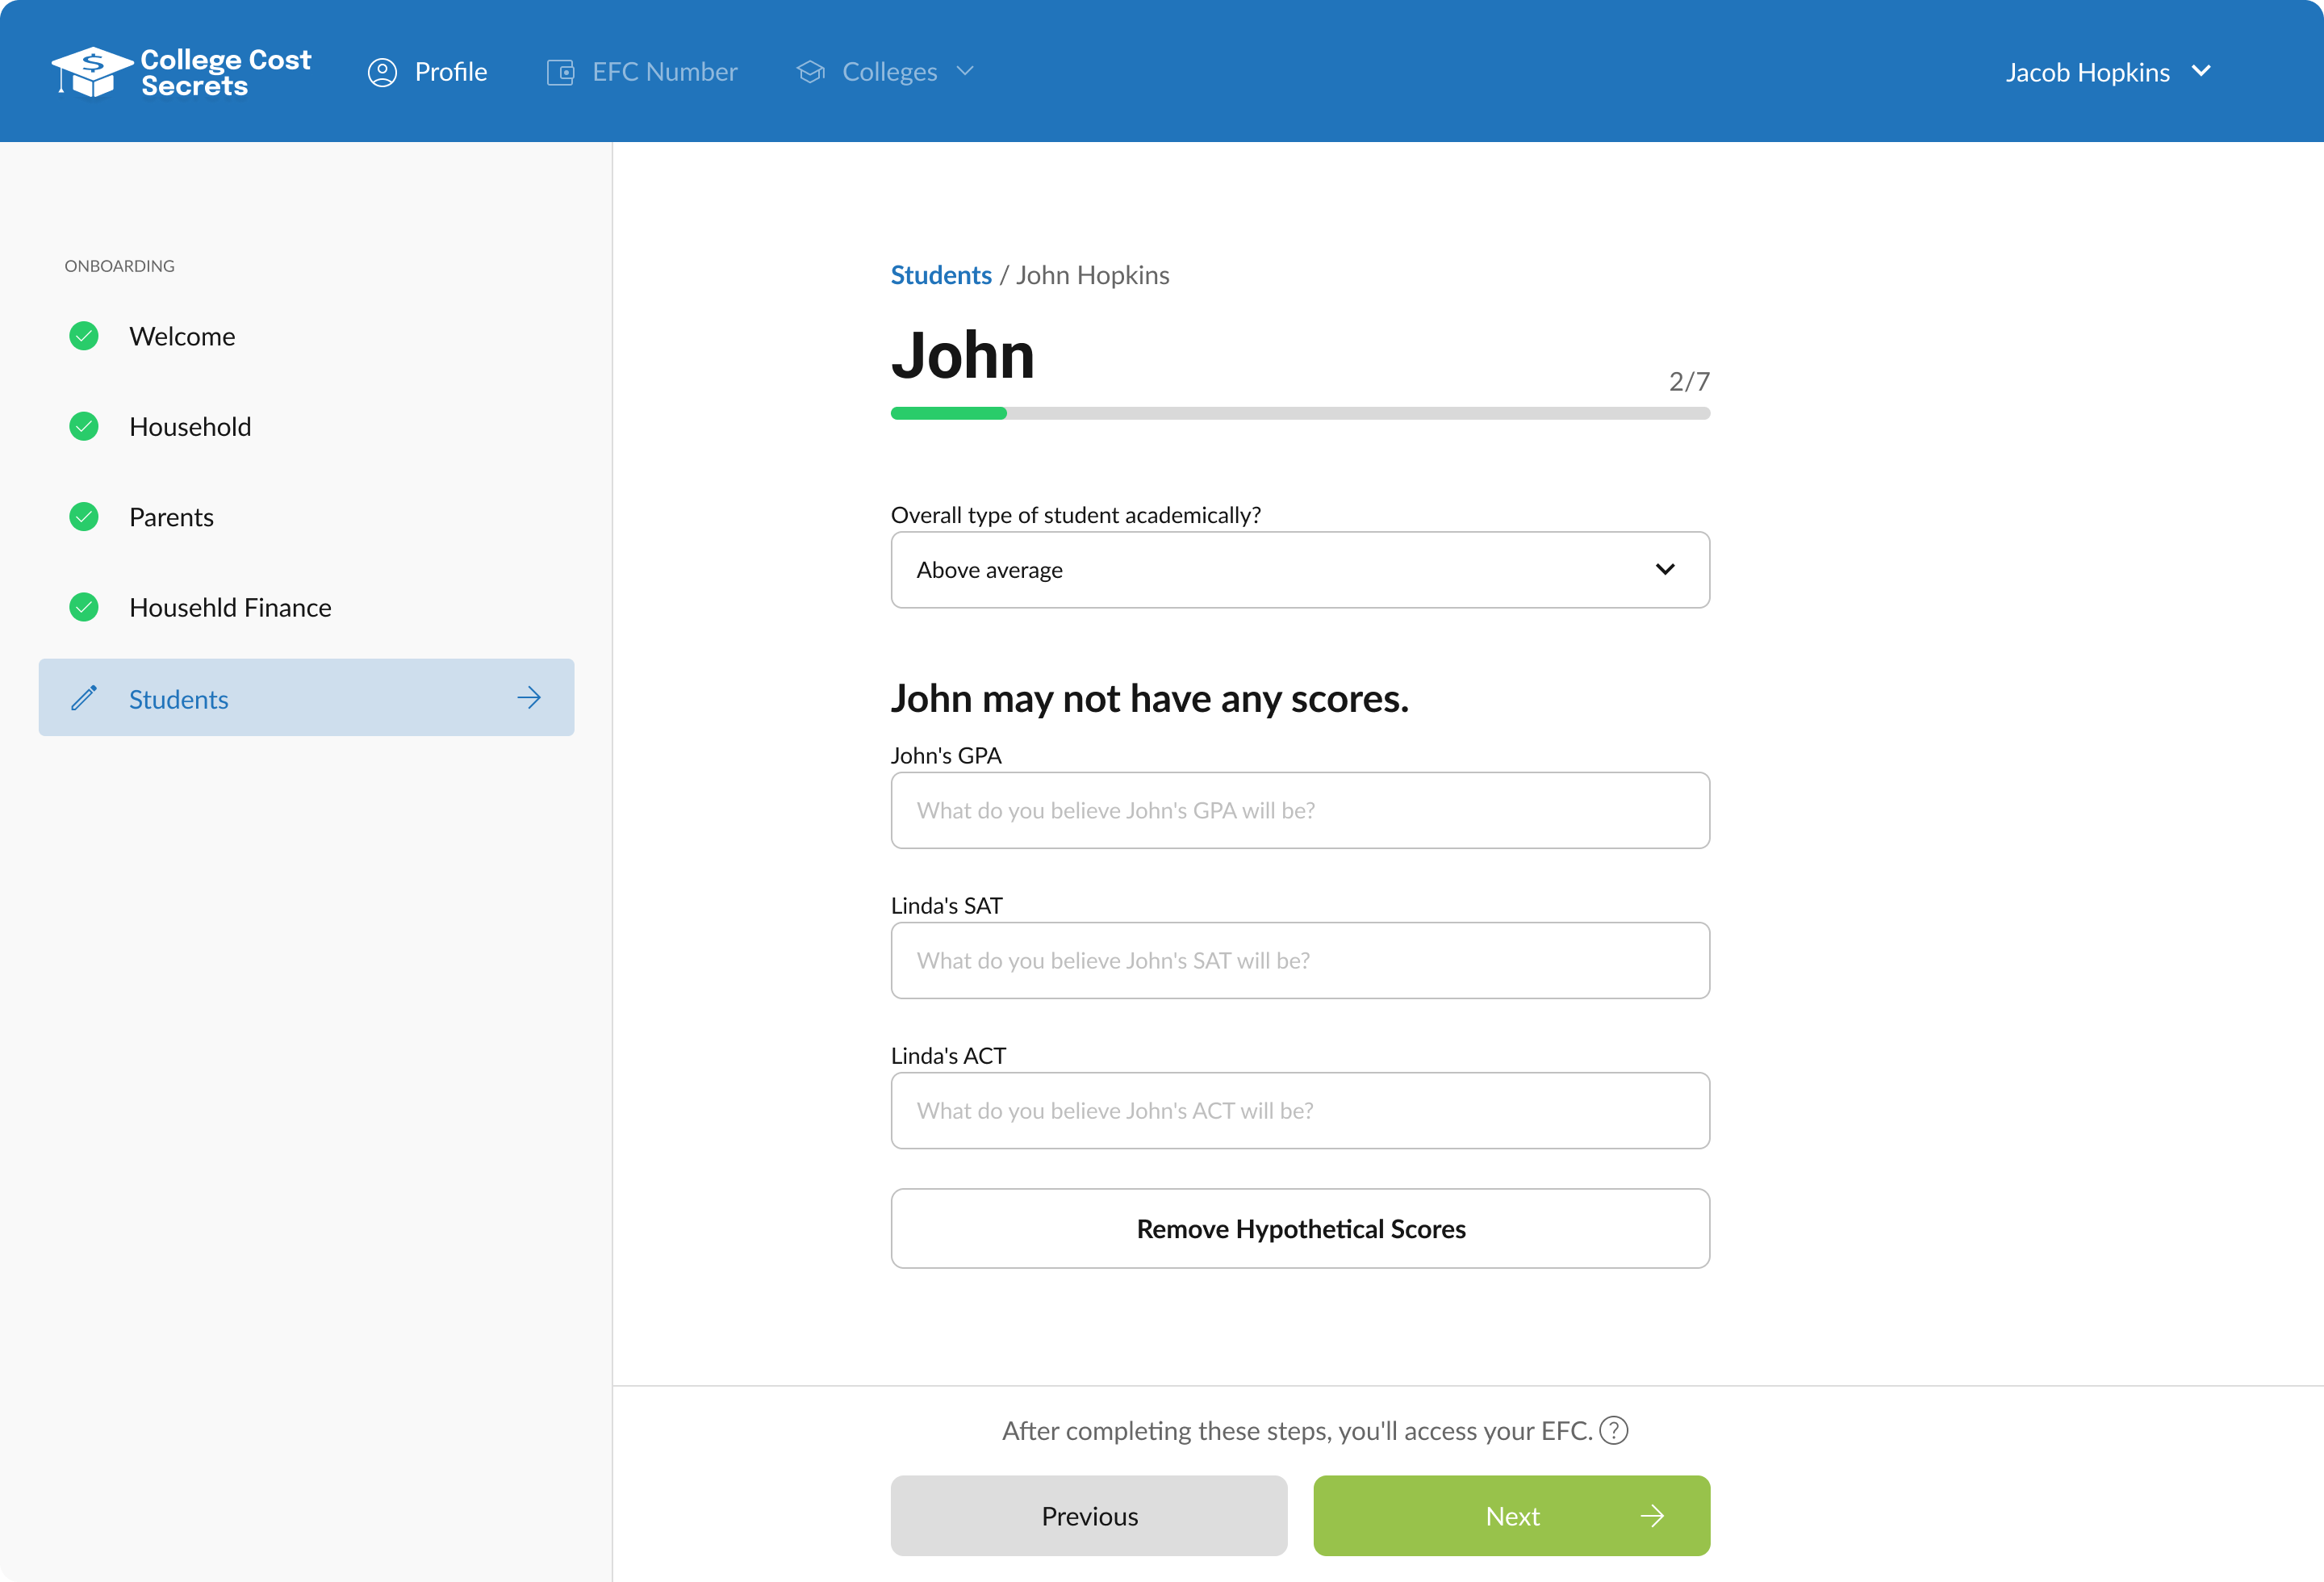Click the Remove Hypothetical Scores button
2324x1582 pixels.
[1299, 1228]
